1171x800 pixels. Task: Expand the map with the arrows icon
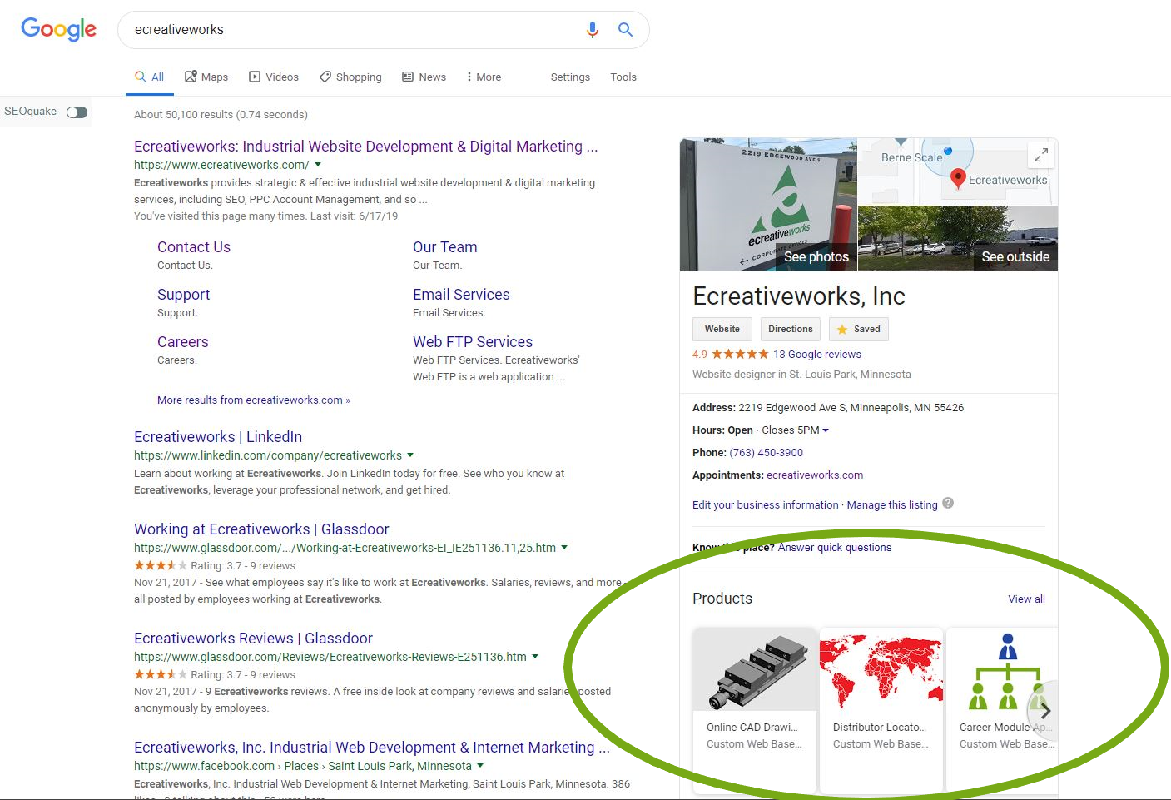click(1040, 155)
